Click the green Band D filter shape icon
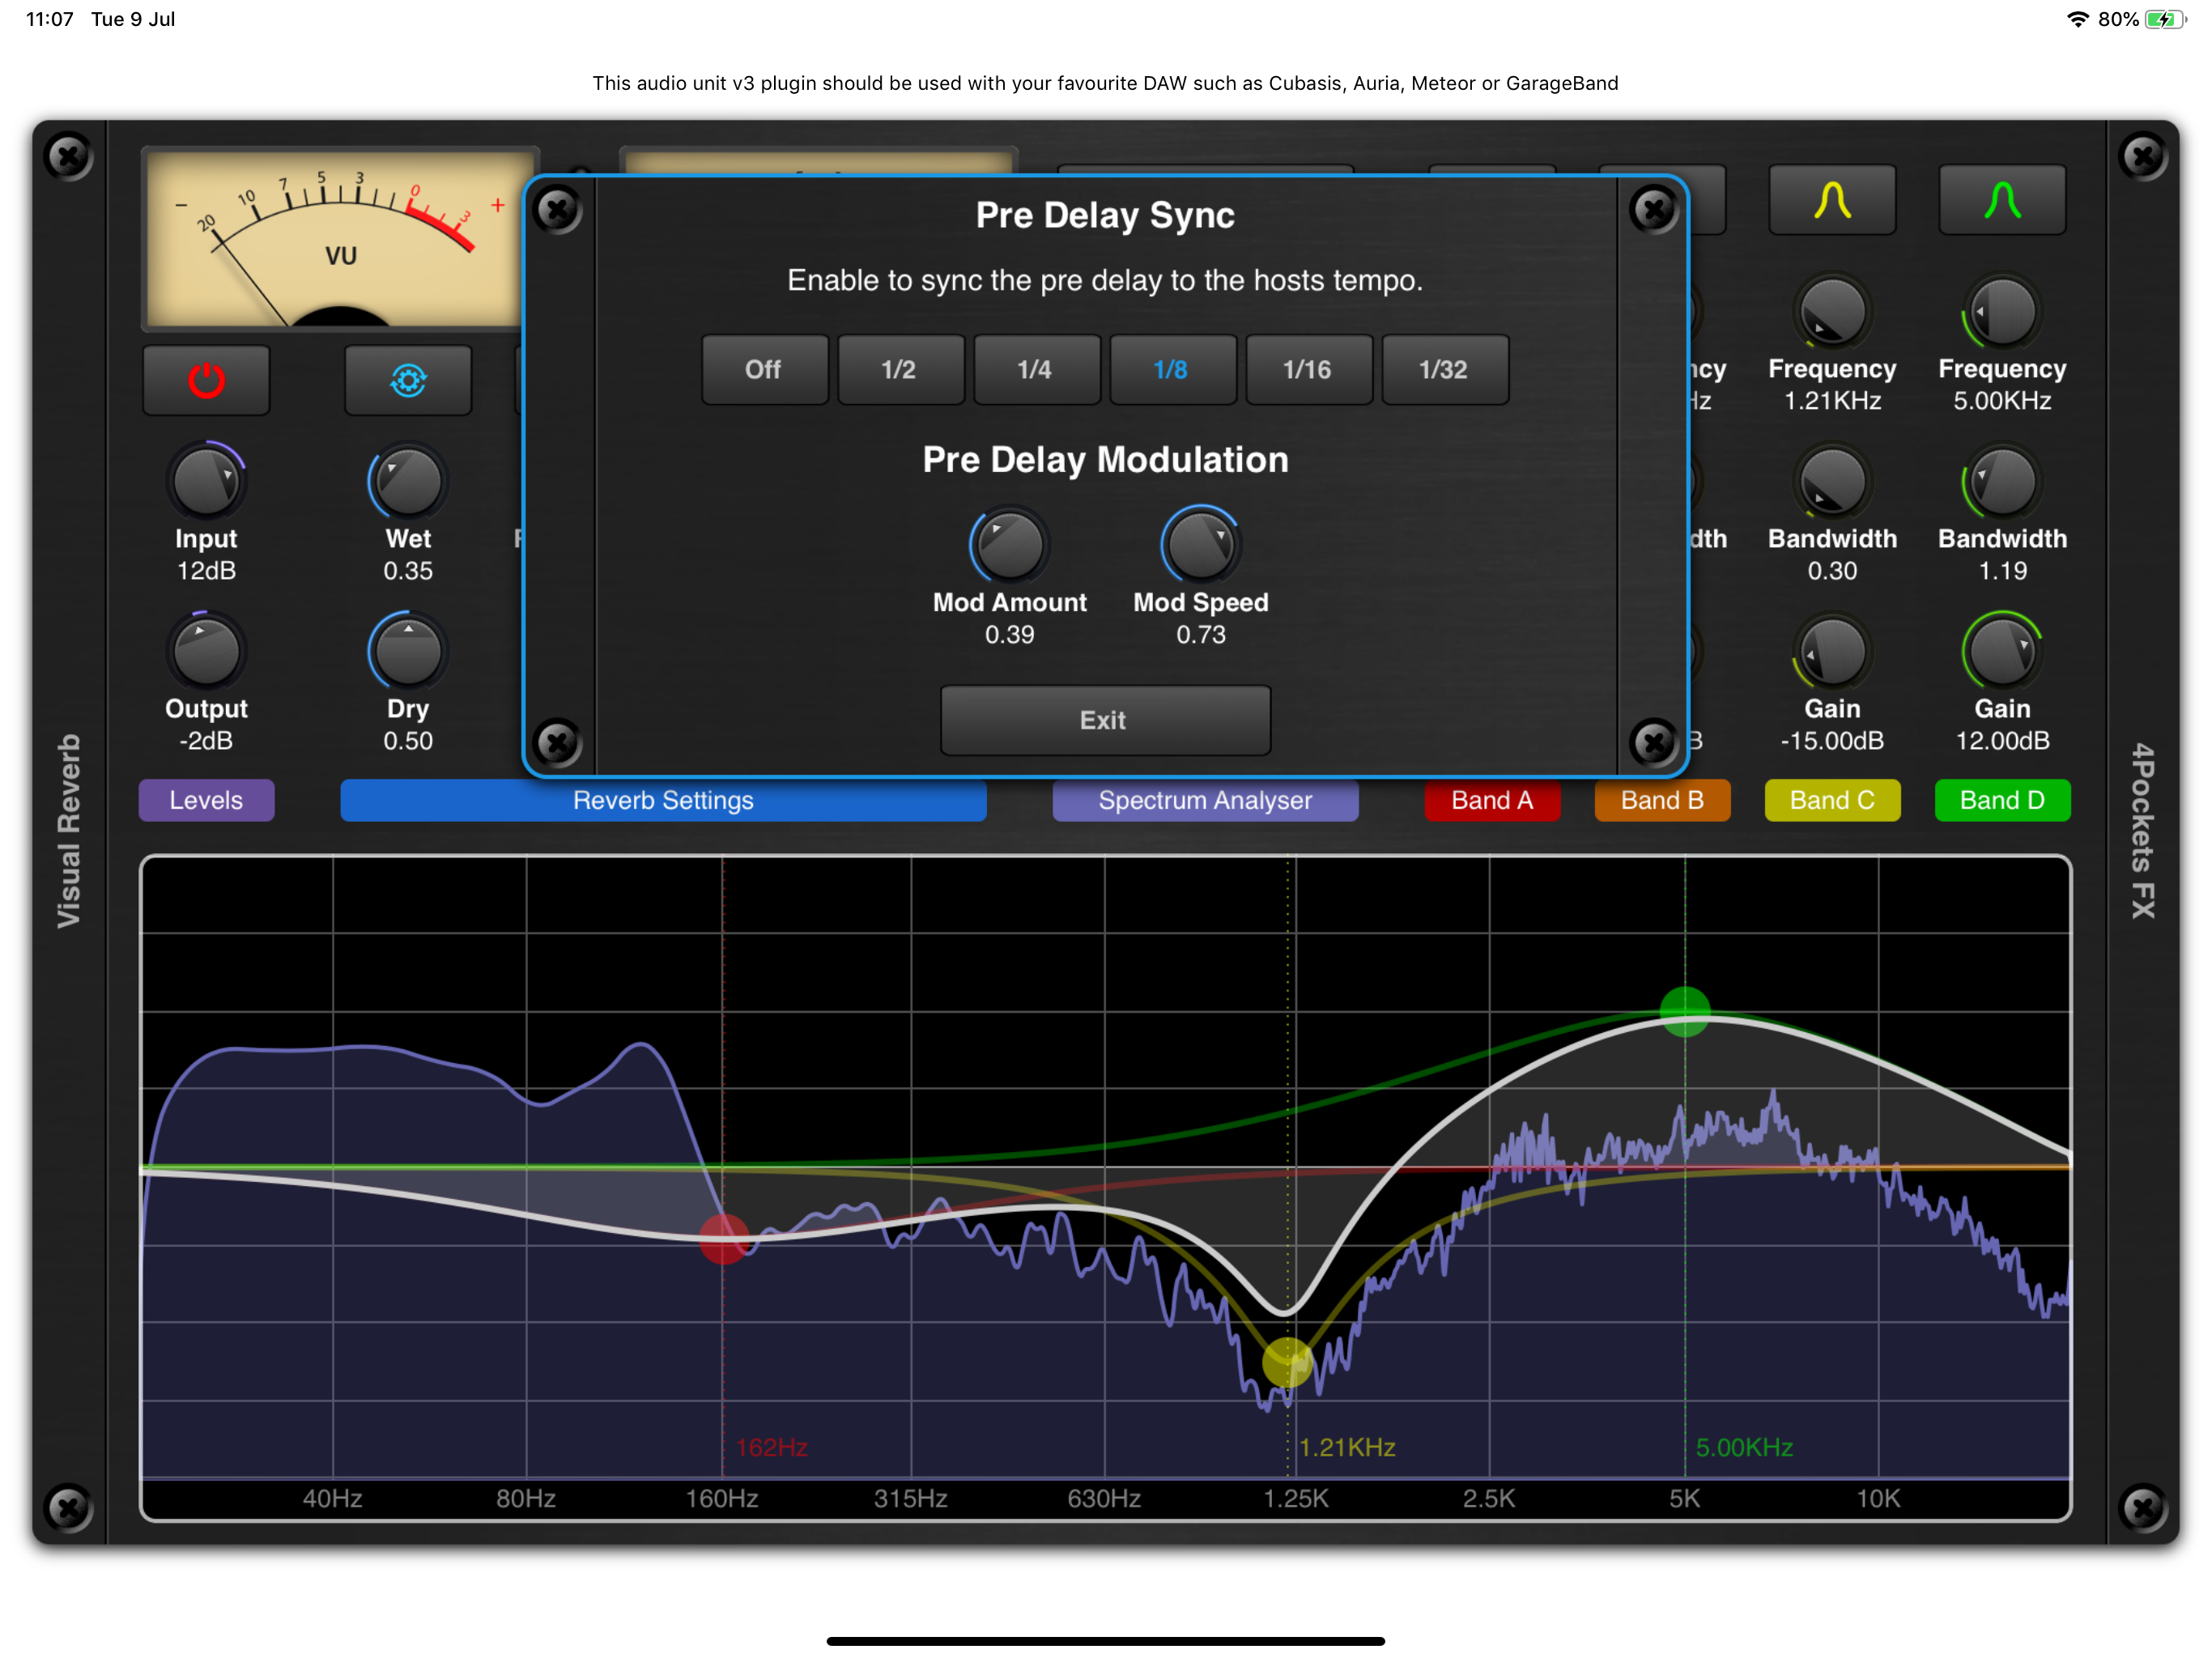Image resolution: width=2212 pixels, height=1658 pixels. [2001, 200]
